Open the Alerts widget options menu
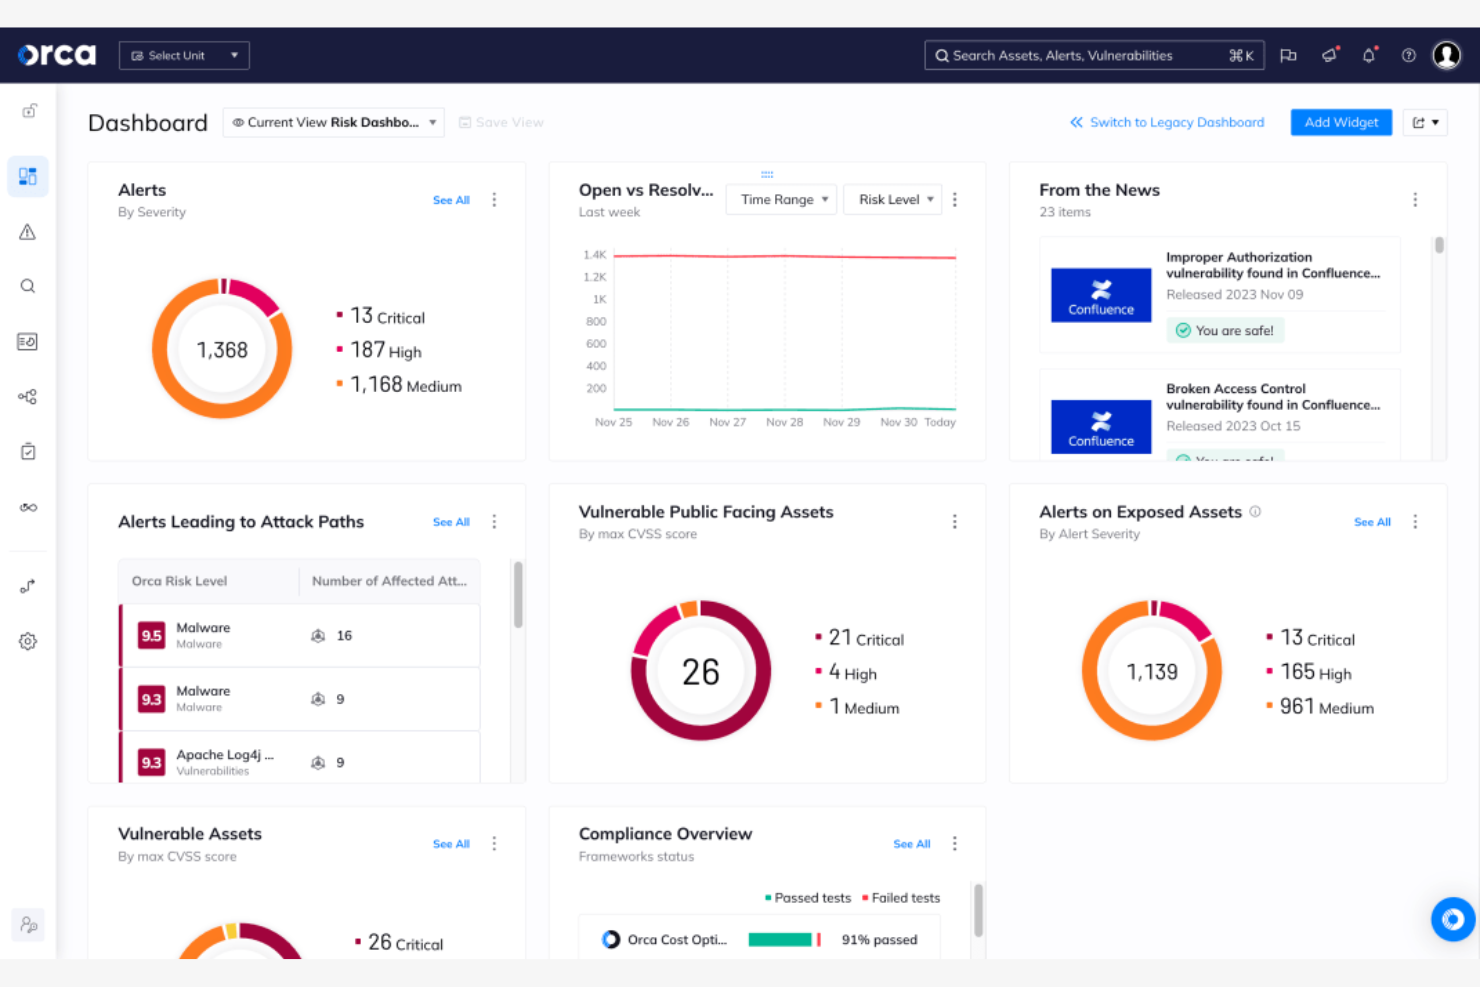 point(494,199)
